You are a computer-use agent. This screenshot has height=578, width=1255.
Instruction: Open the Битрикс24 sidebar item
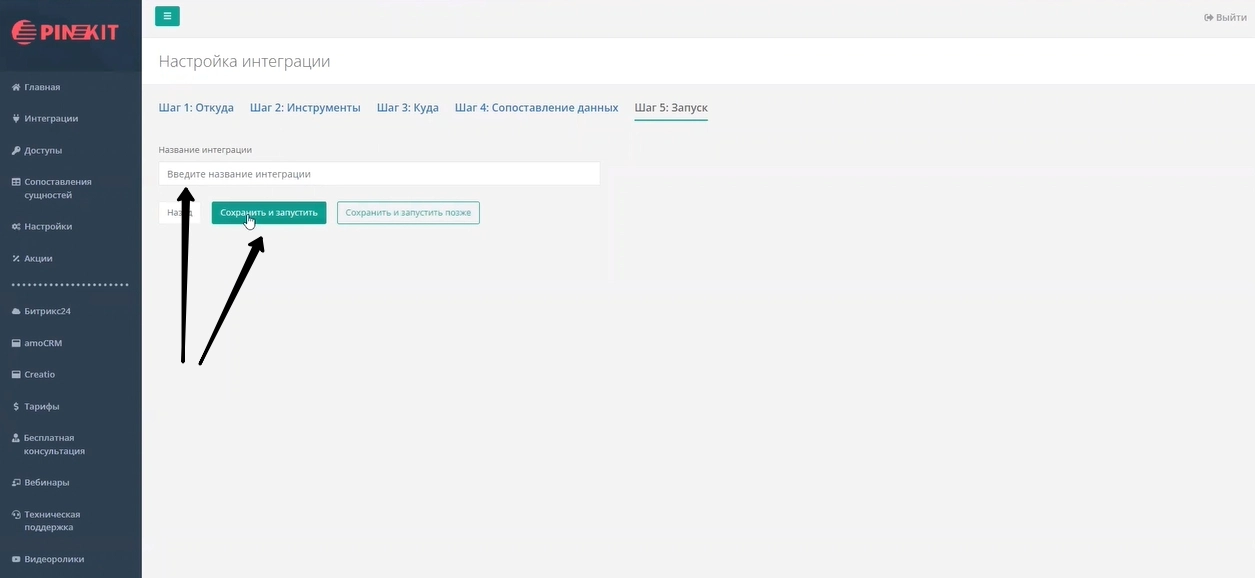[47, 311]
